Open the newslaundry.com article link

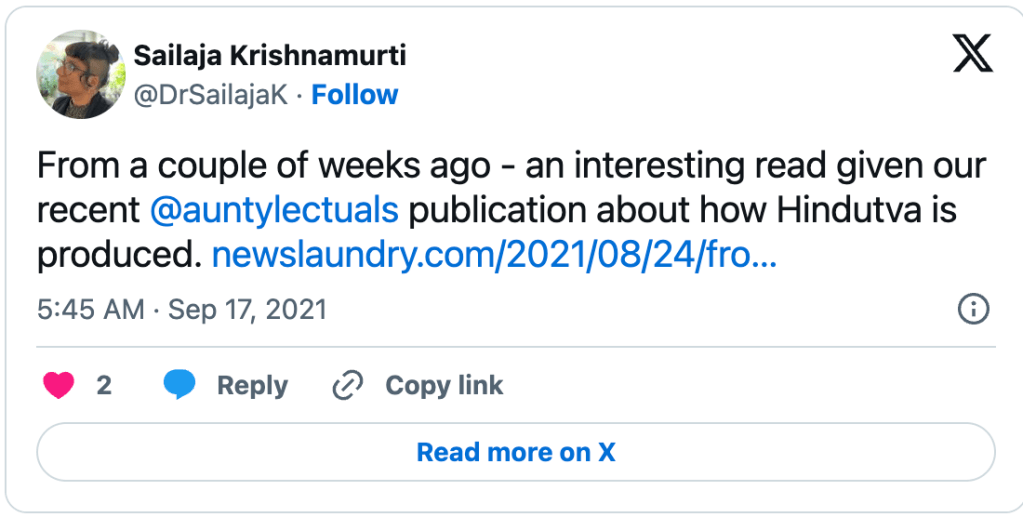(x=495, y=257)
